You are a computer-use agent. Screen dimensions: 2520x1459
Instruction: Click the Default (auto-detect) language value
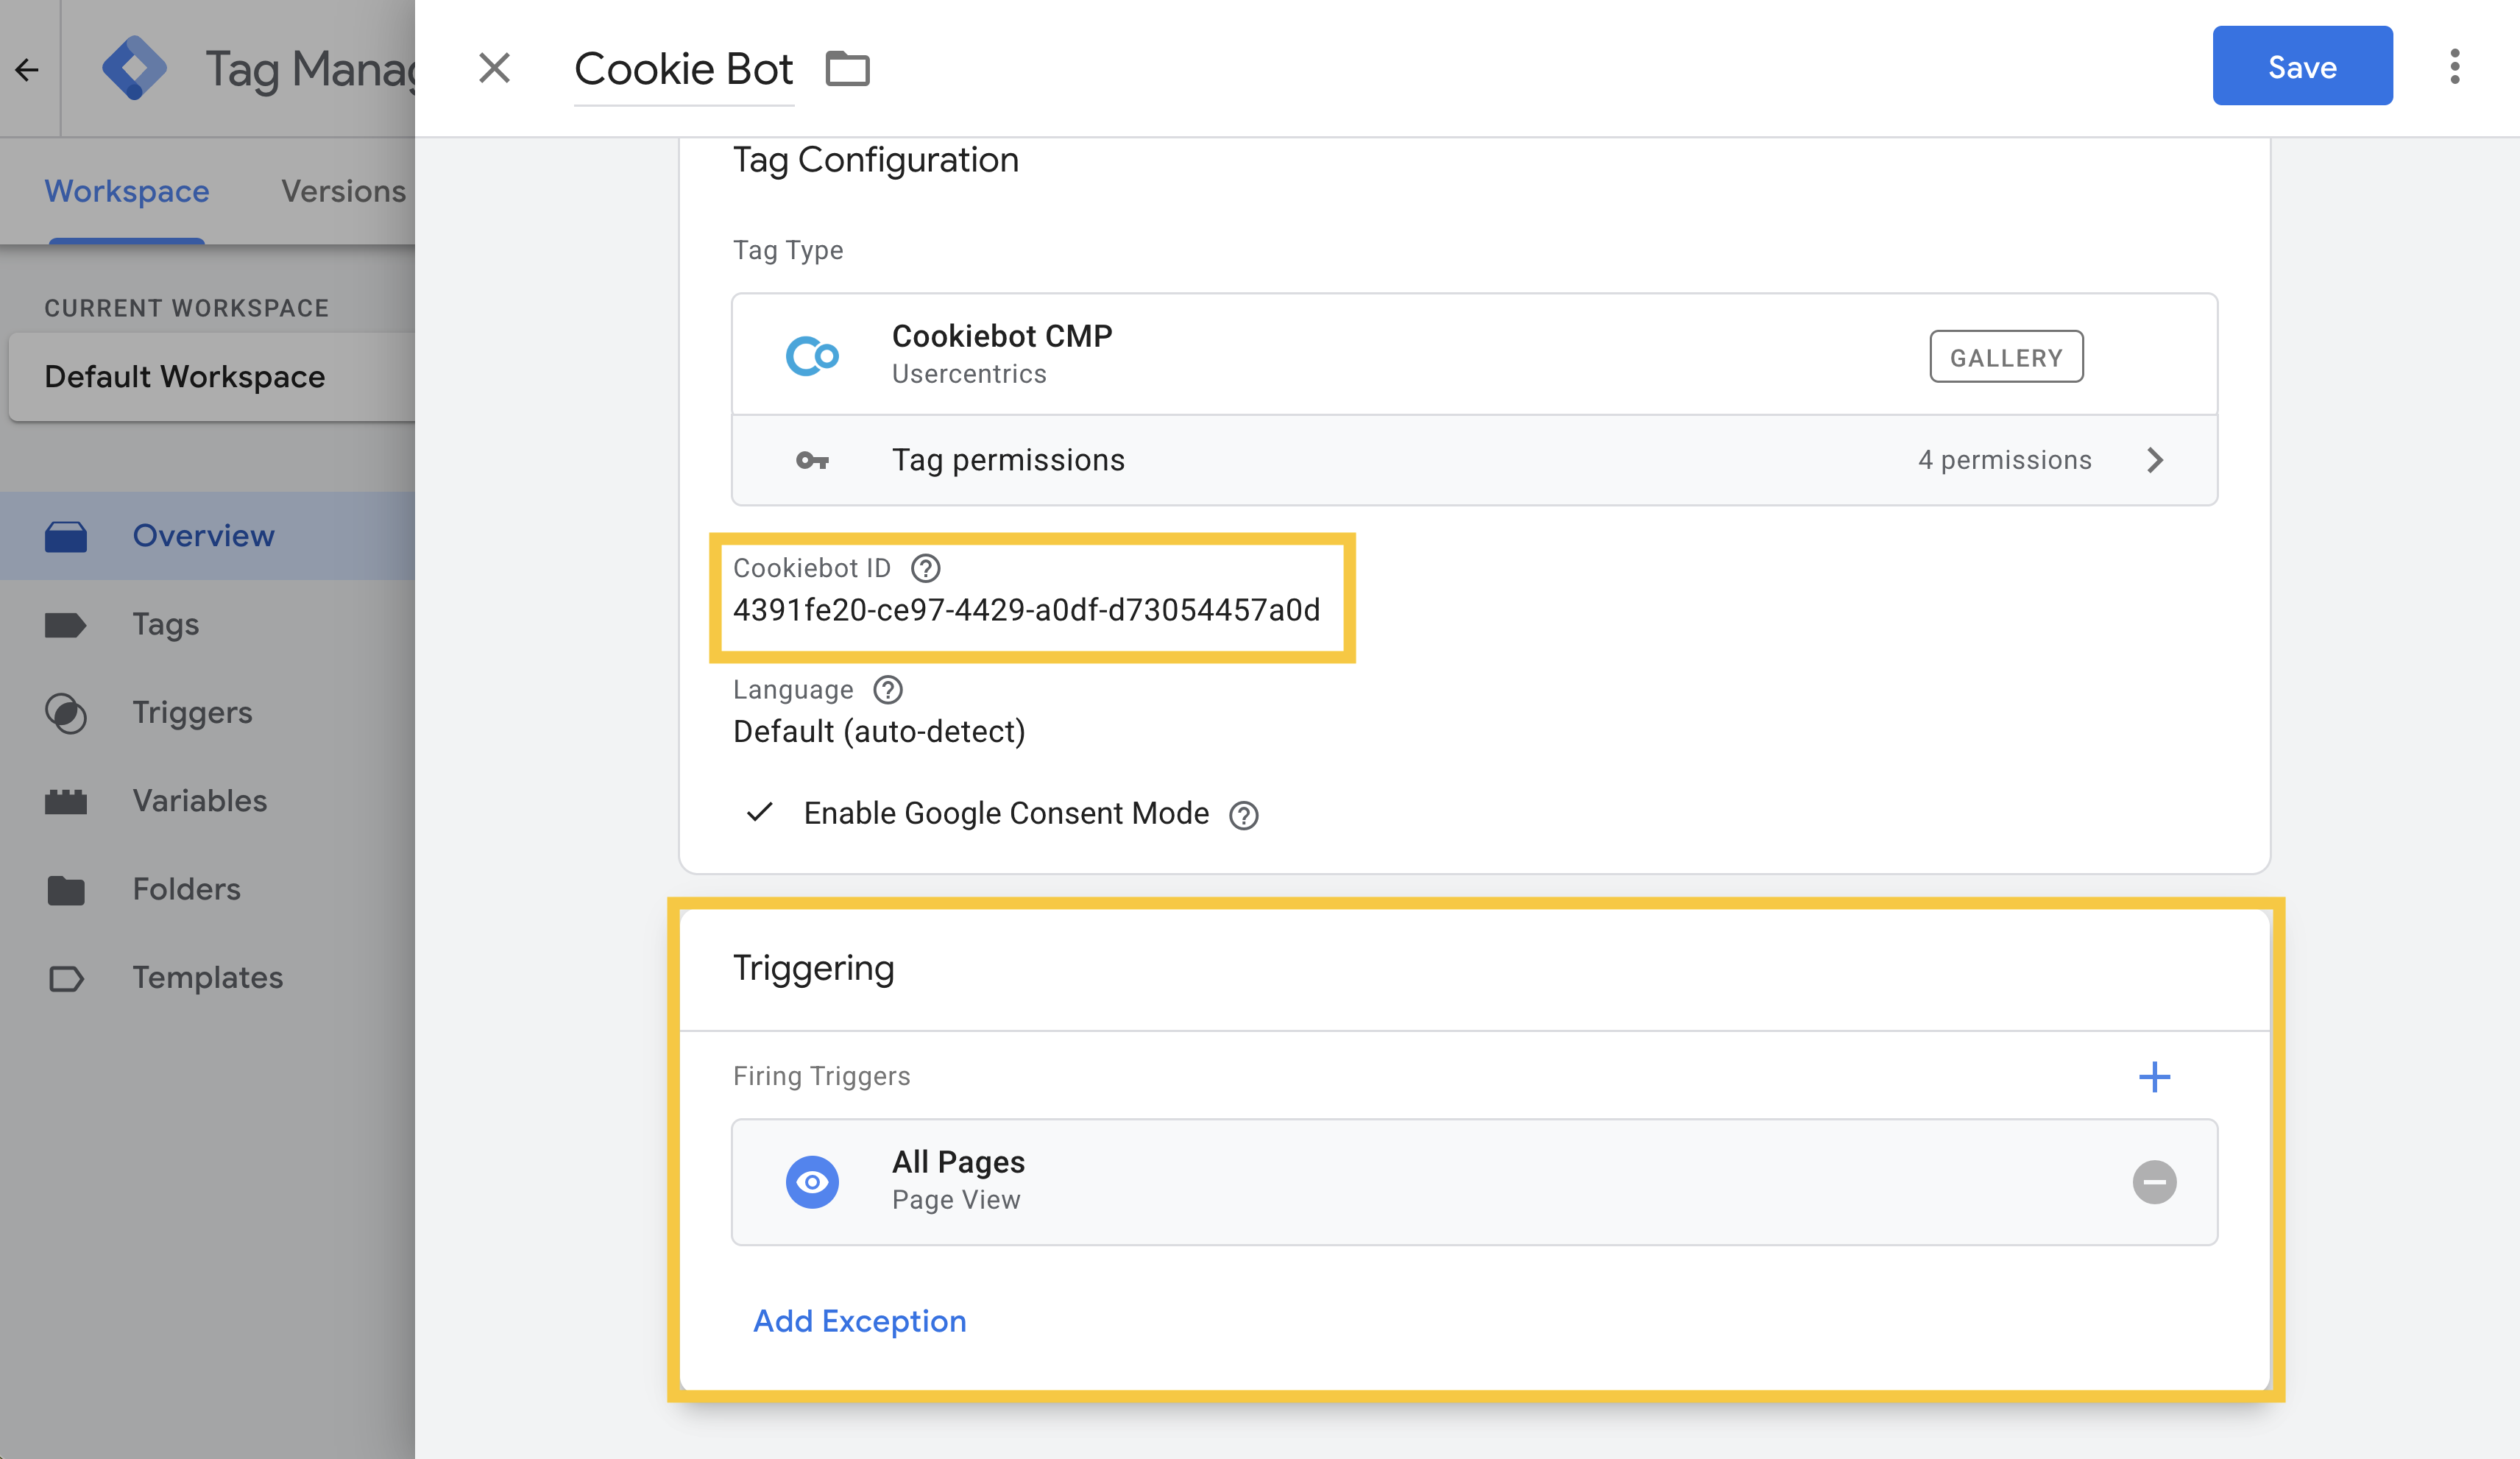tap(879, 731)
